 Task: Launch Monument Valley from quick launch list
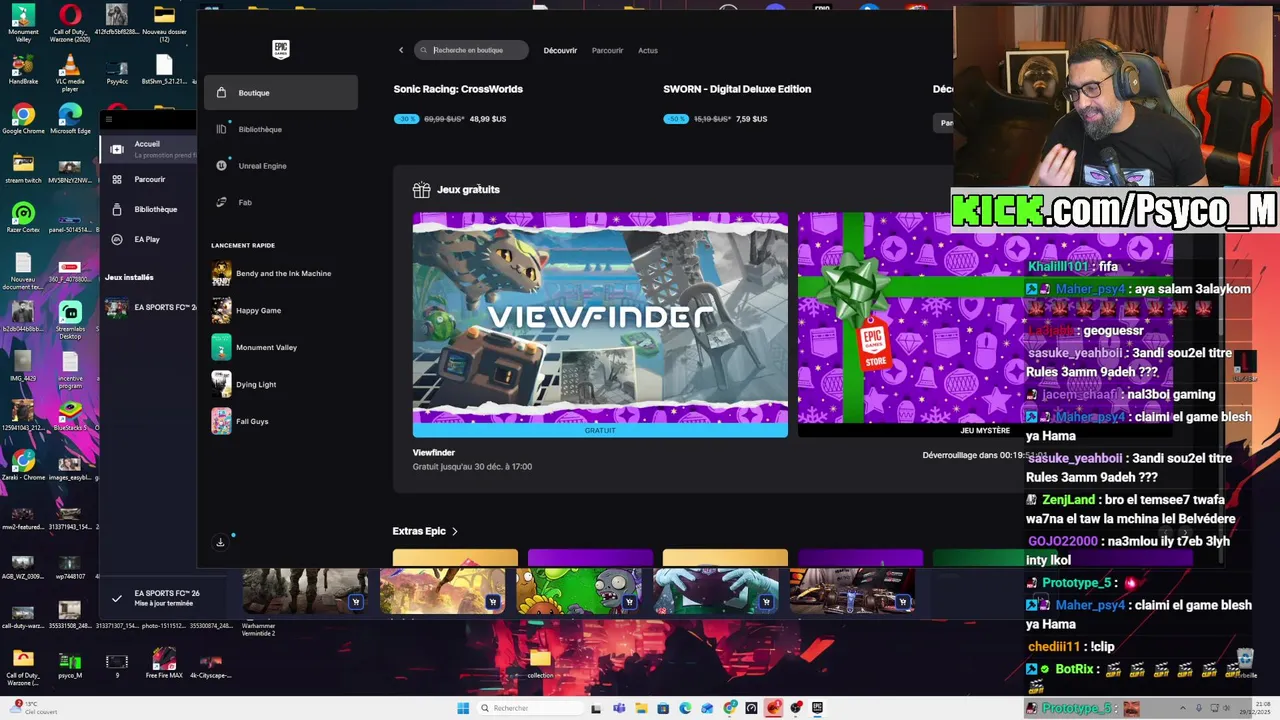pyautogui.click(x=255, y=347)
